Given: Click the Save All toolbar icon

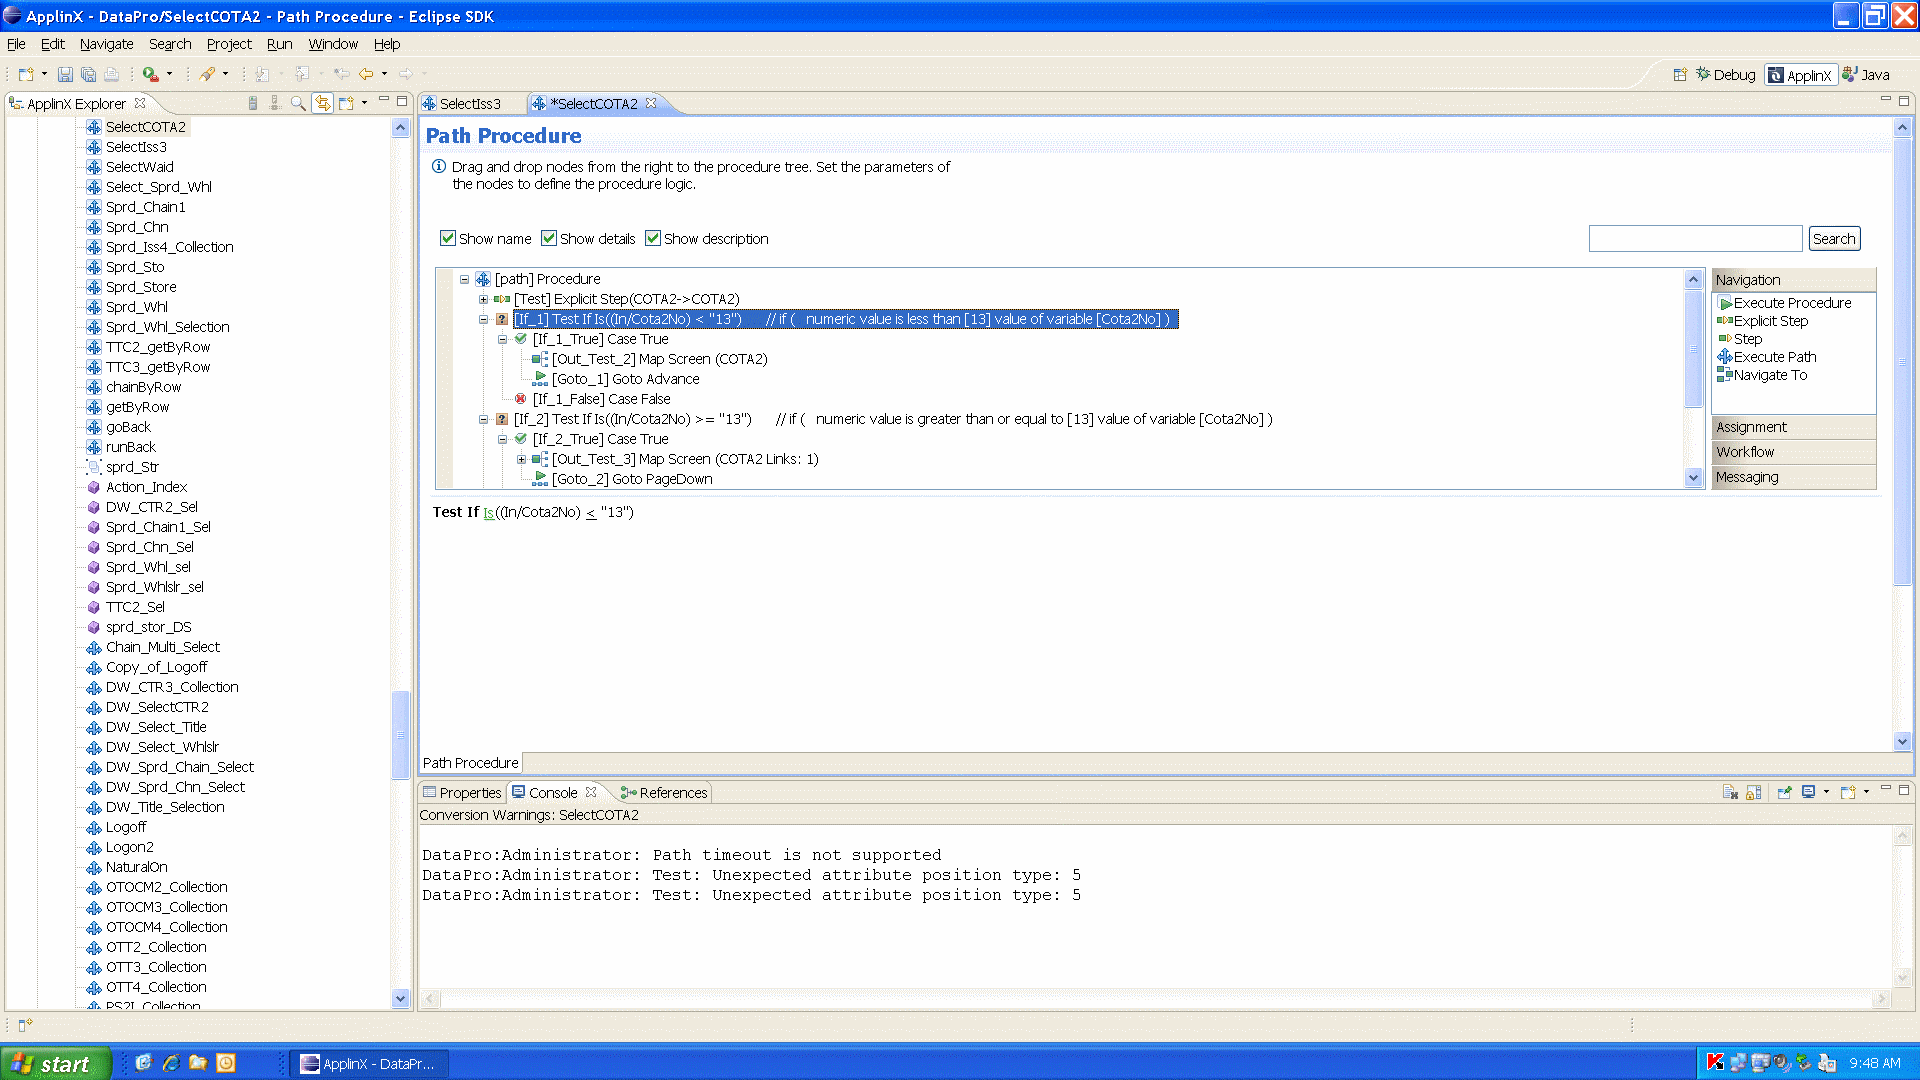Looking at the screenshot, I should 88,74.
